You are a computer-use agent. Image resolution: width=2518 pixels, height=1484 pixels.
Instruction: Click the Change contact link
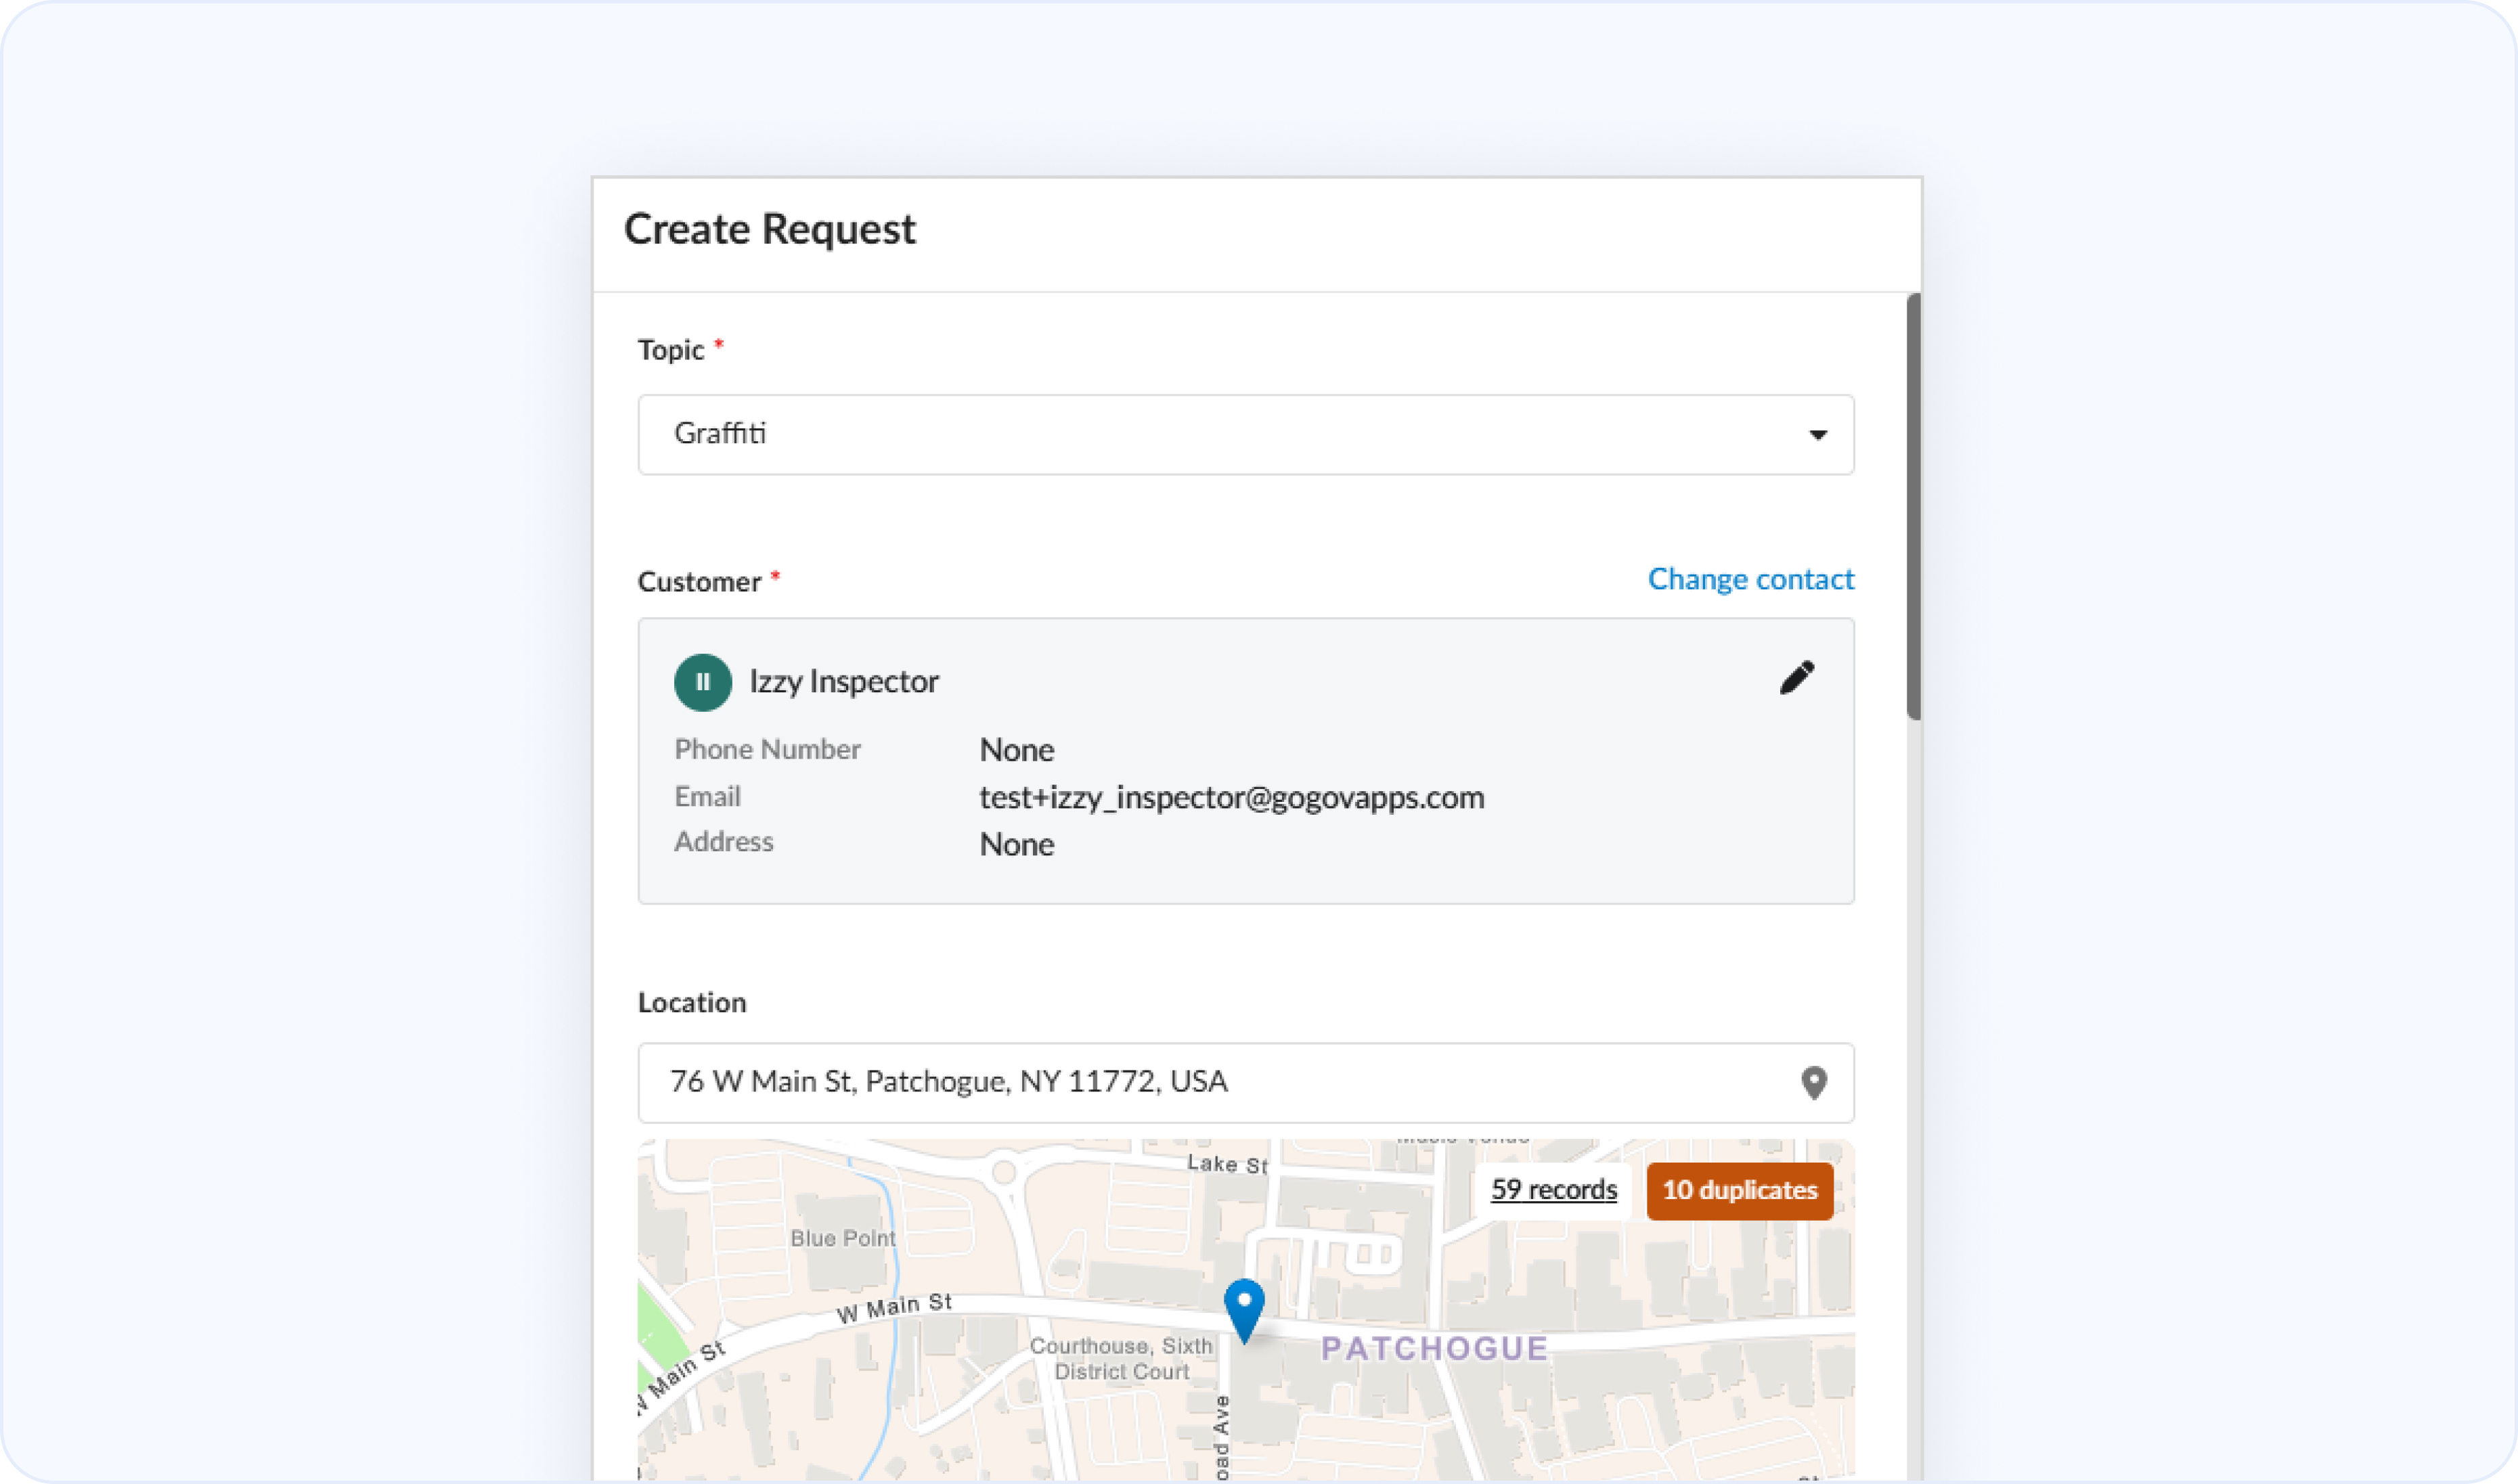(x=1750, y=579)
